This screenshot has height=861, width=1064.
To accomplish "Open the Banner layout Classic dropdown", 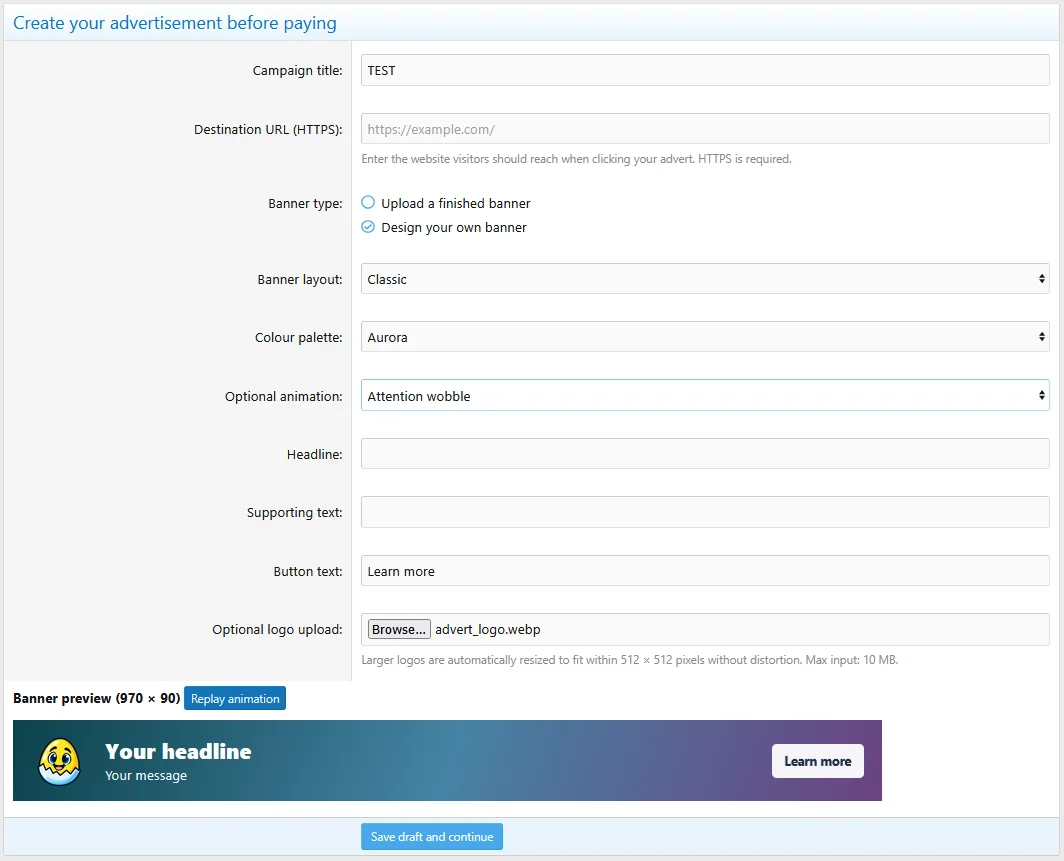I will pyautogui.click(x=705, y=279).
